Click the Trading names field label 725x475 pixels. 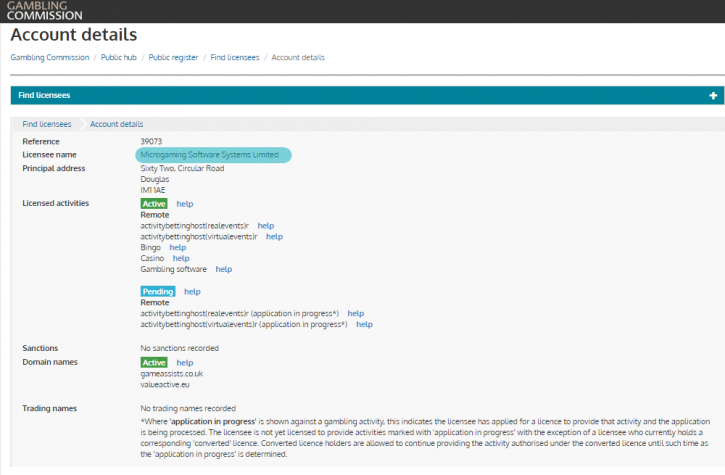(x=49, y=408)
